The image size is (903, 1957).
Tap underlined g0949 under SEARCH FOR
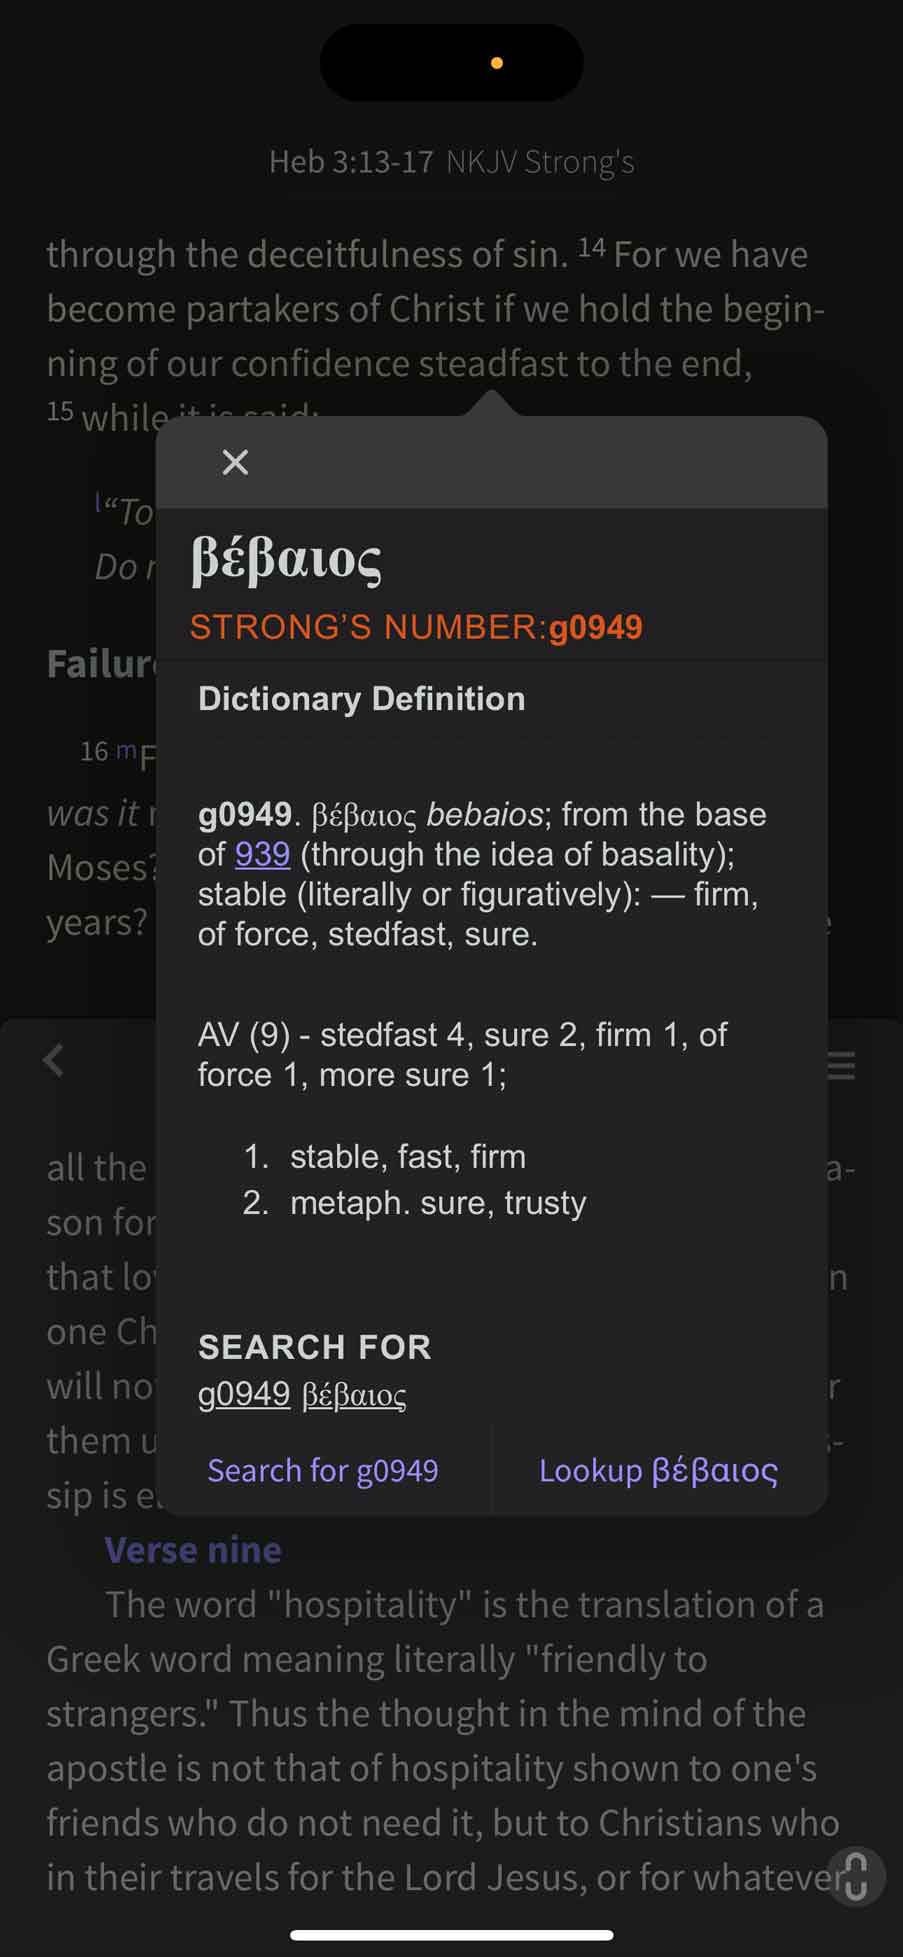tap(244, 1393)
